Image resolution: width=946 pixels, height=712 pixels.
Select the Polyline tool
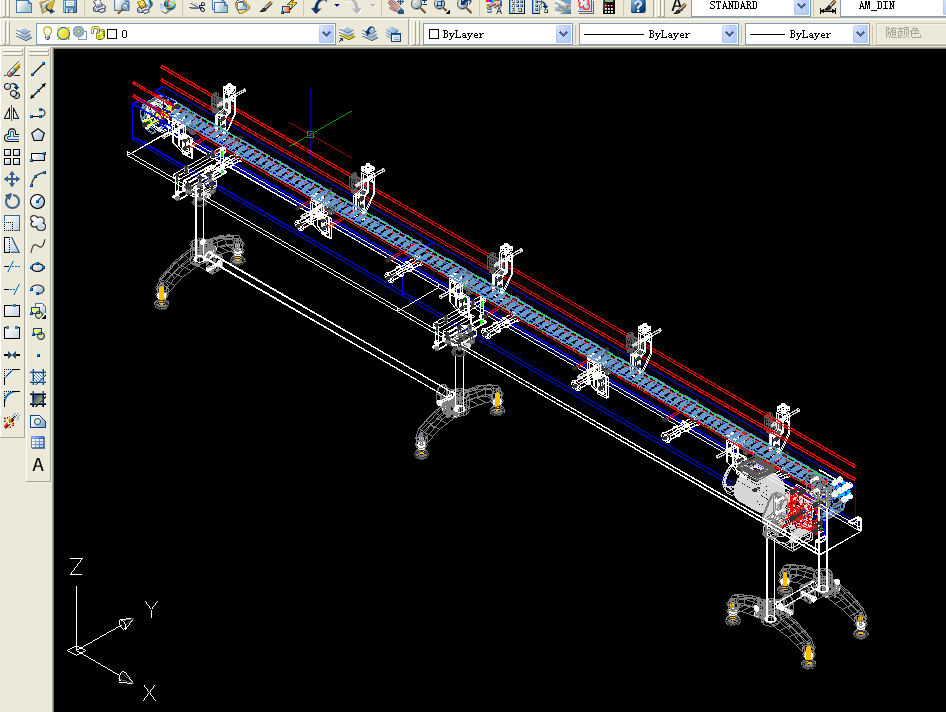(38, 113)
